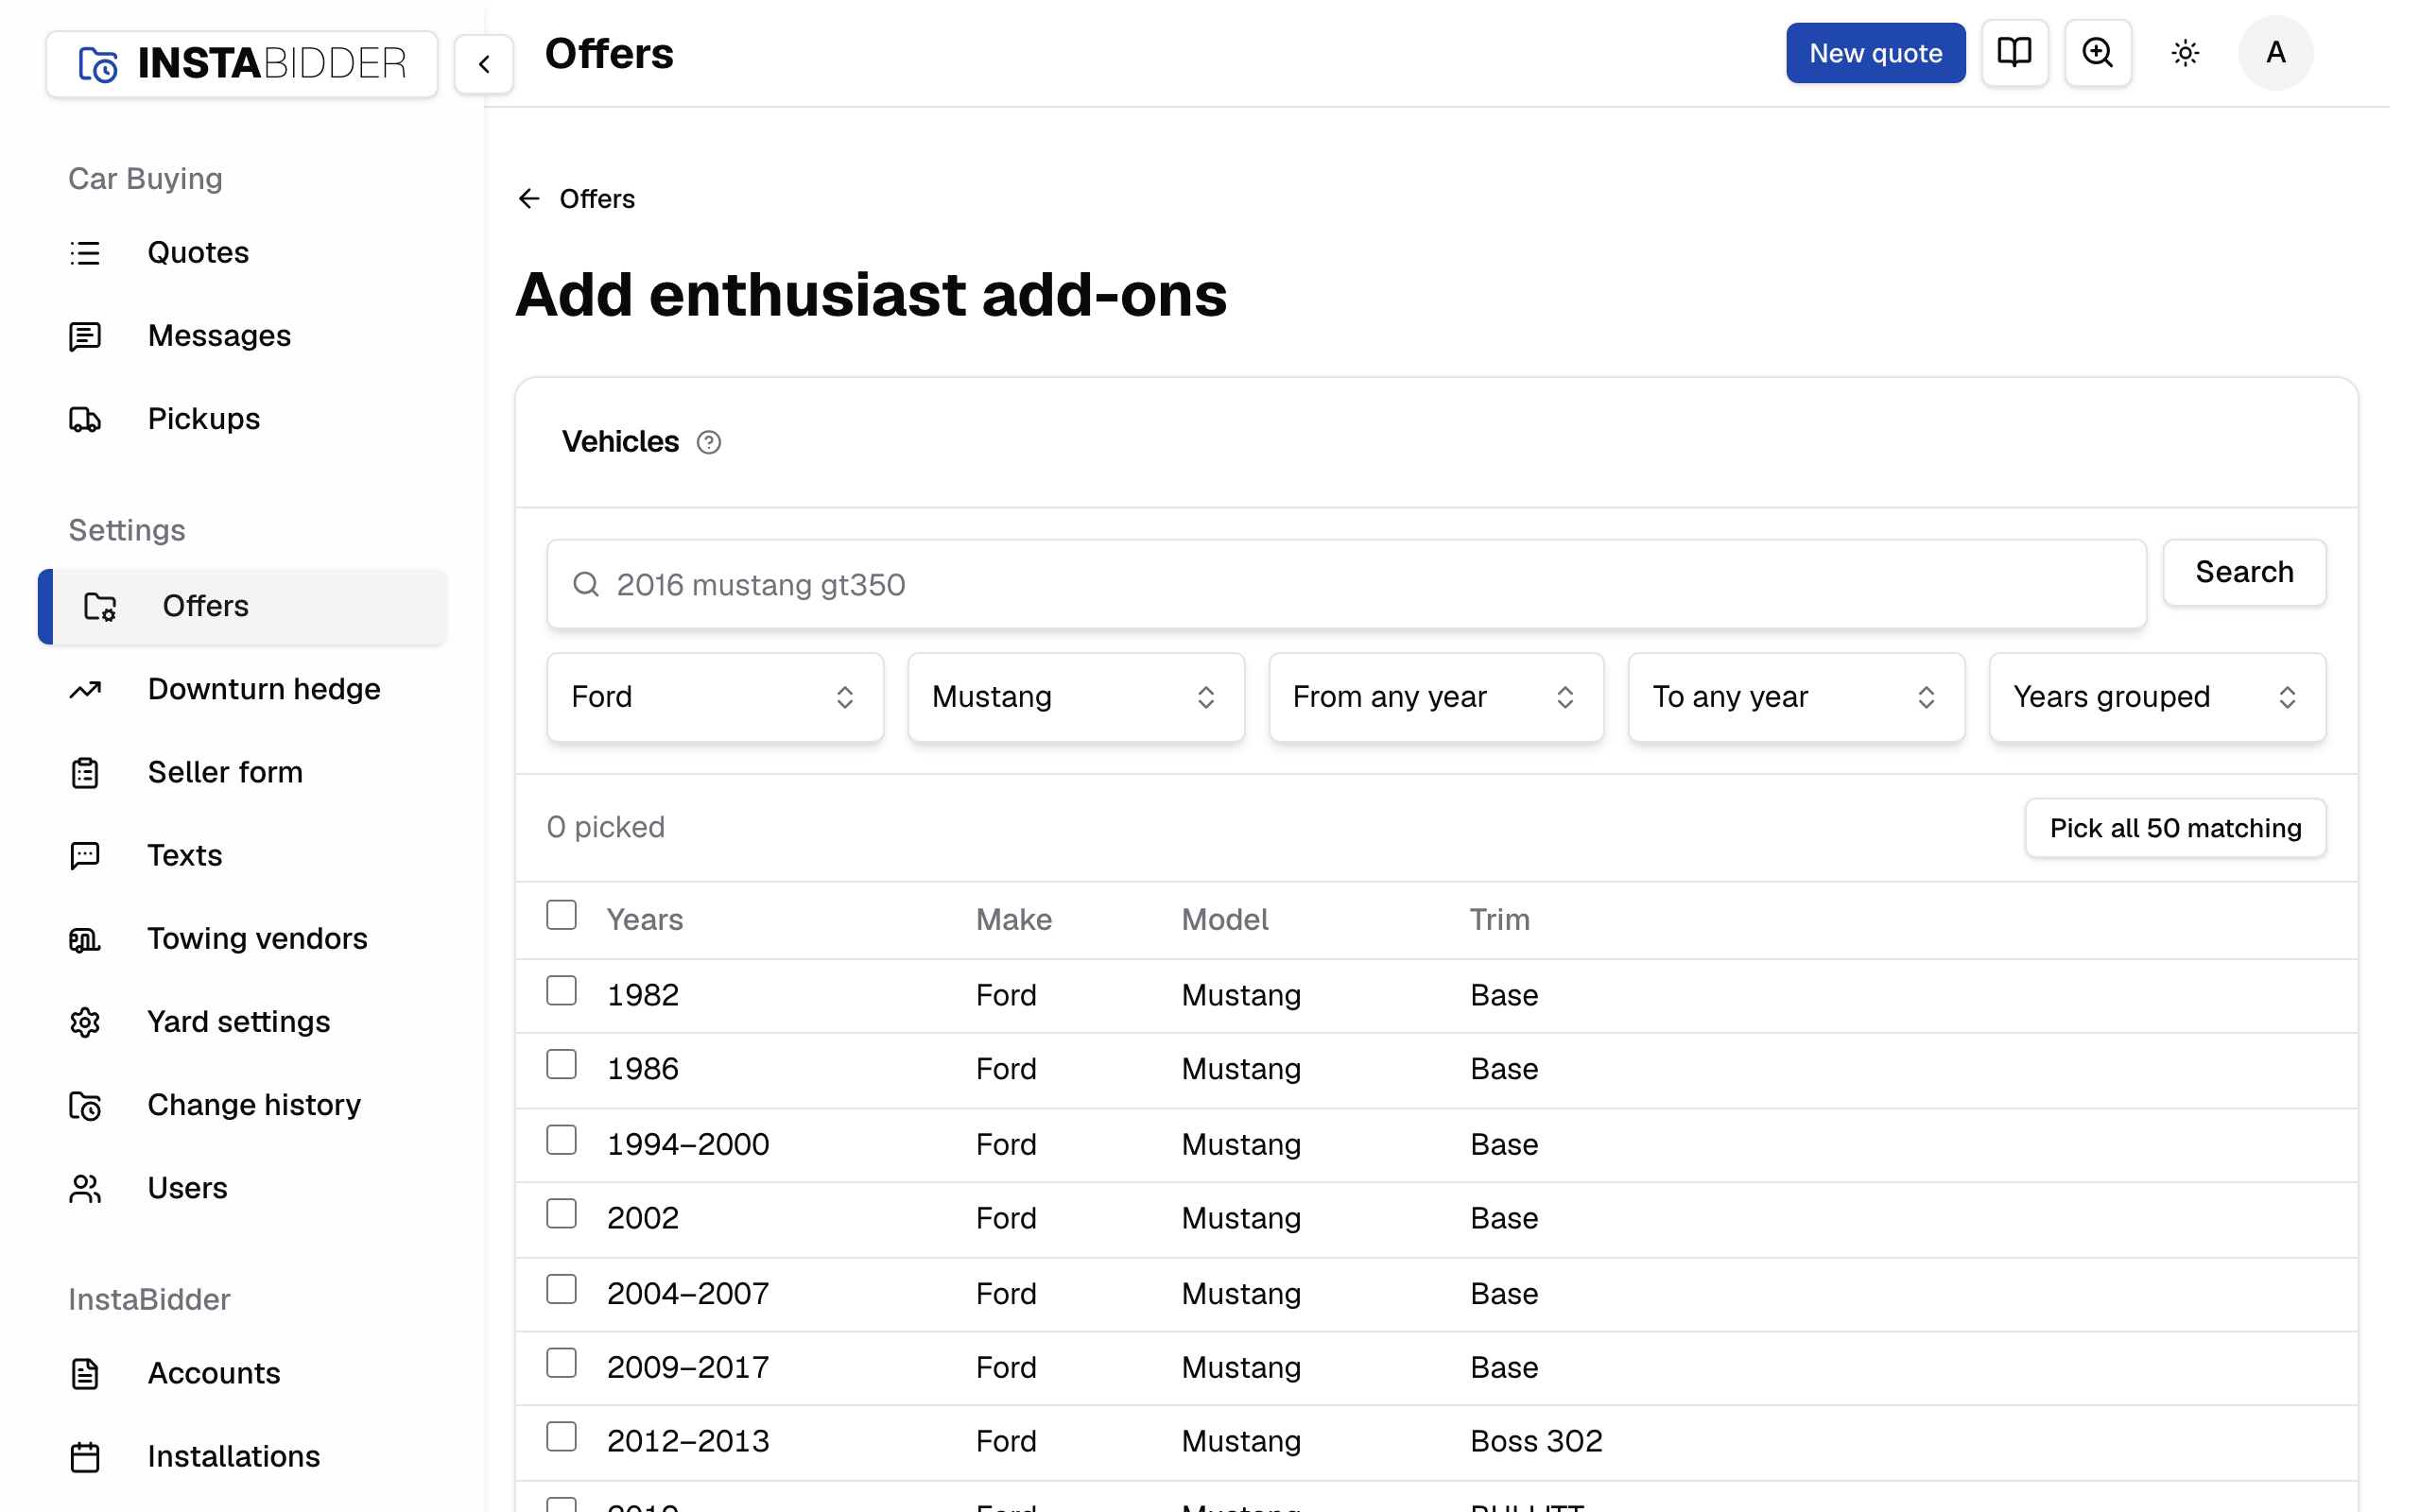Click the Vehicles help question-mark icon

pos(709,442)
